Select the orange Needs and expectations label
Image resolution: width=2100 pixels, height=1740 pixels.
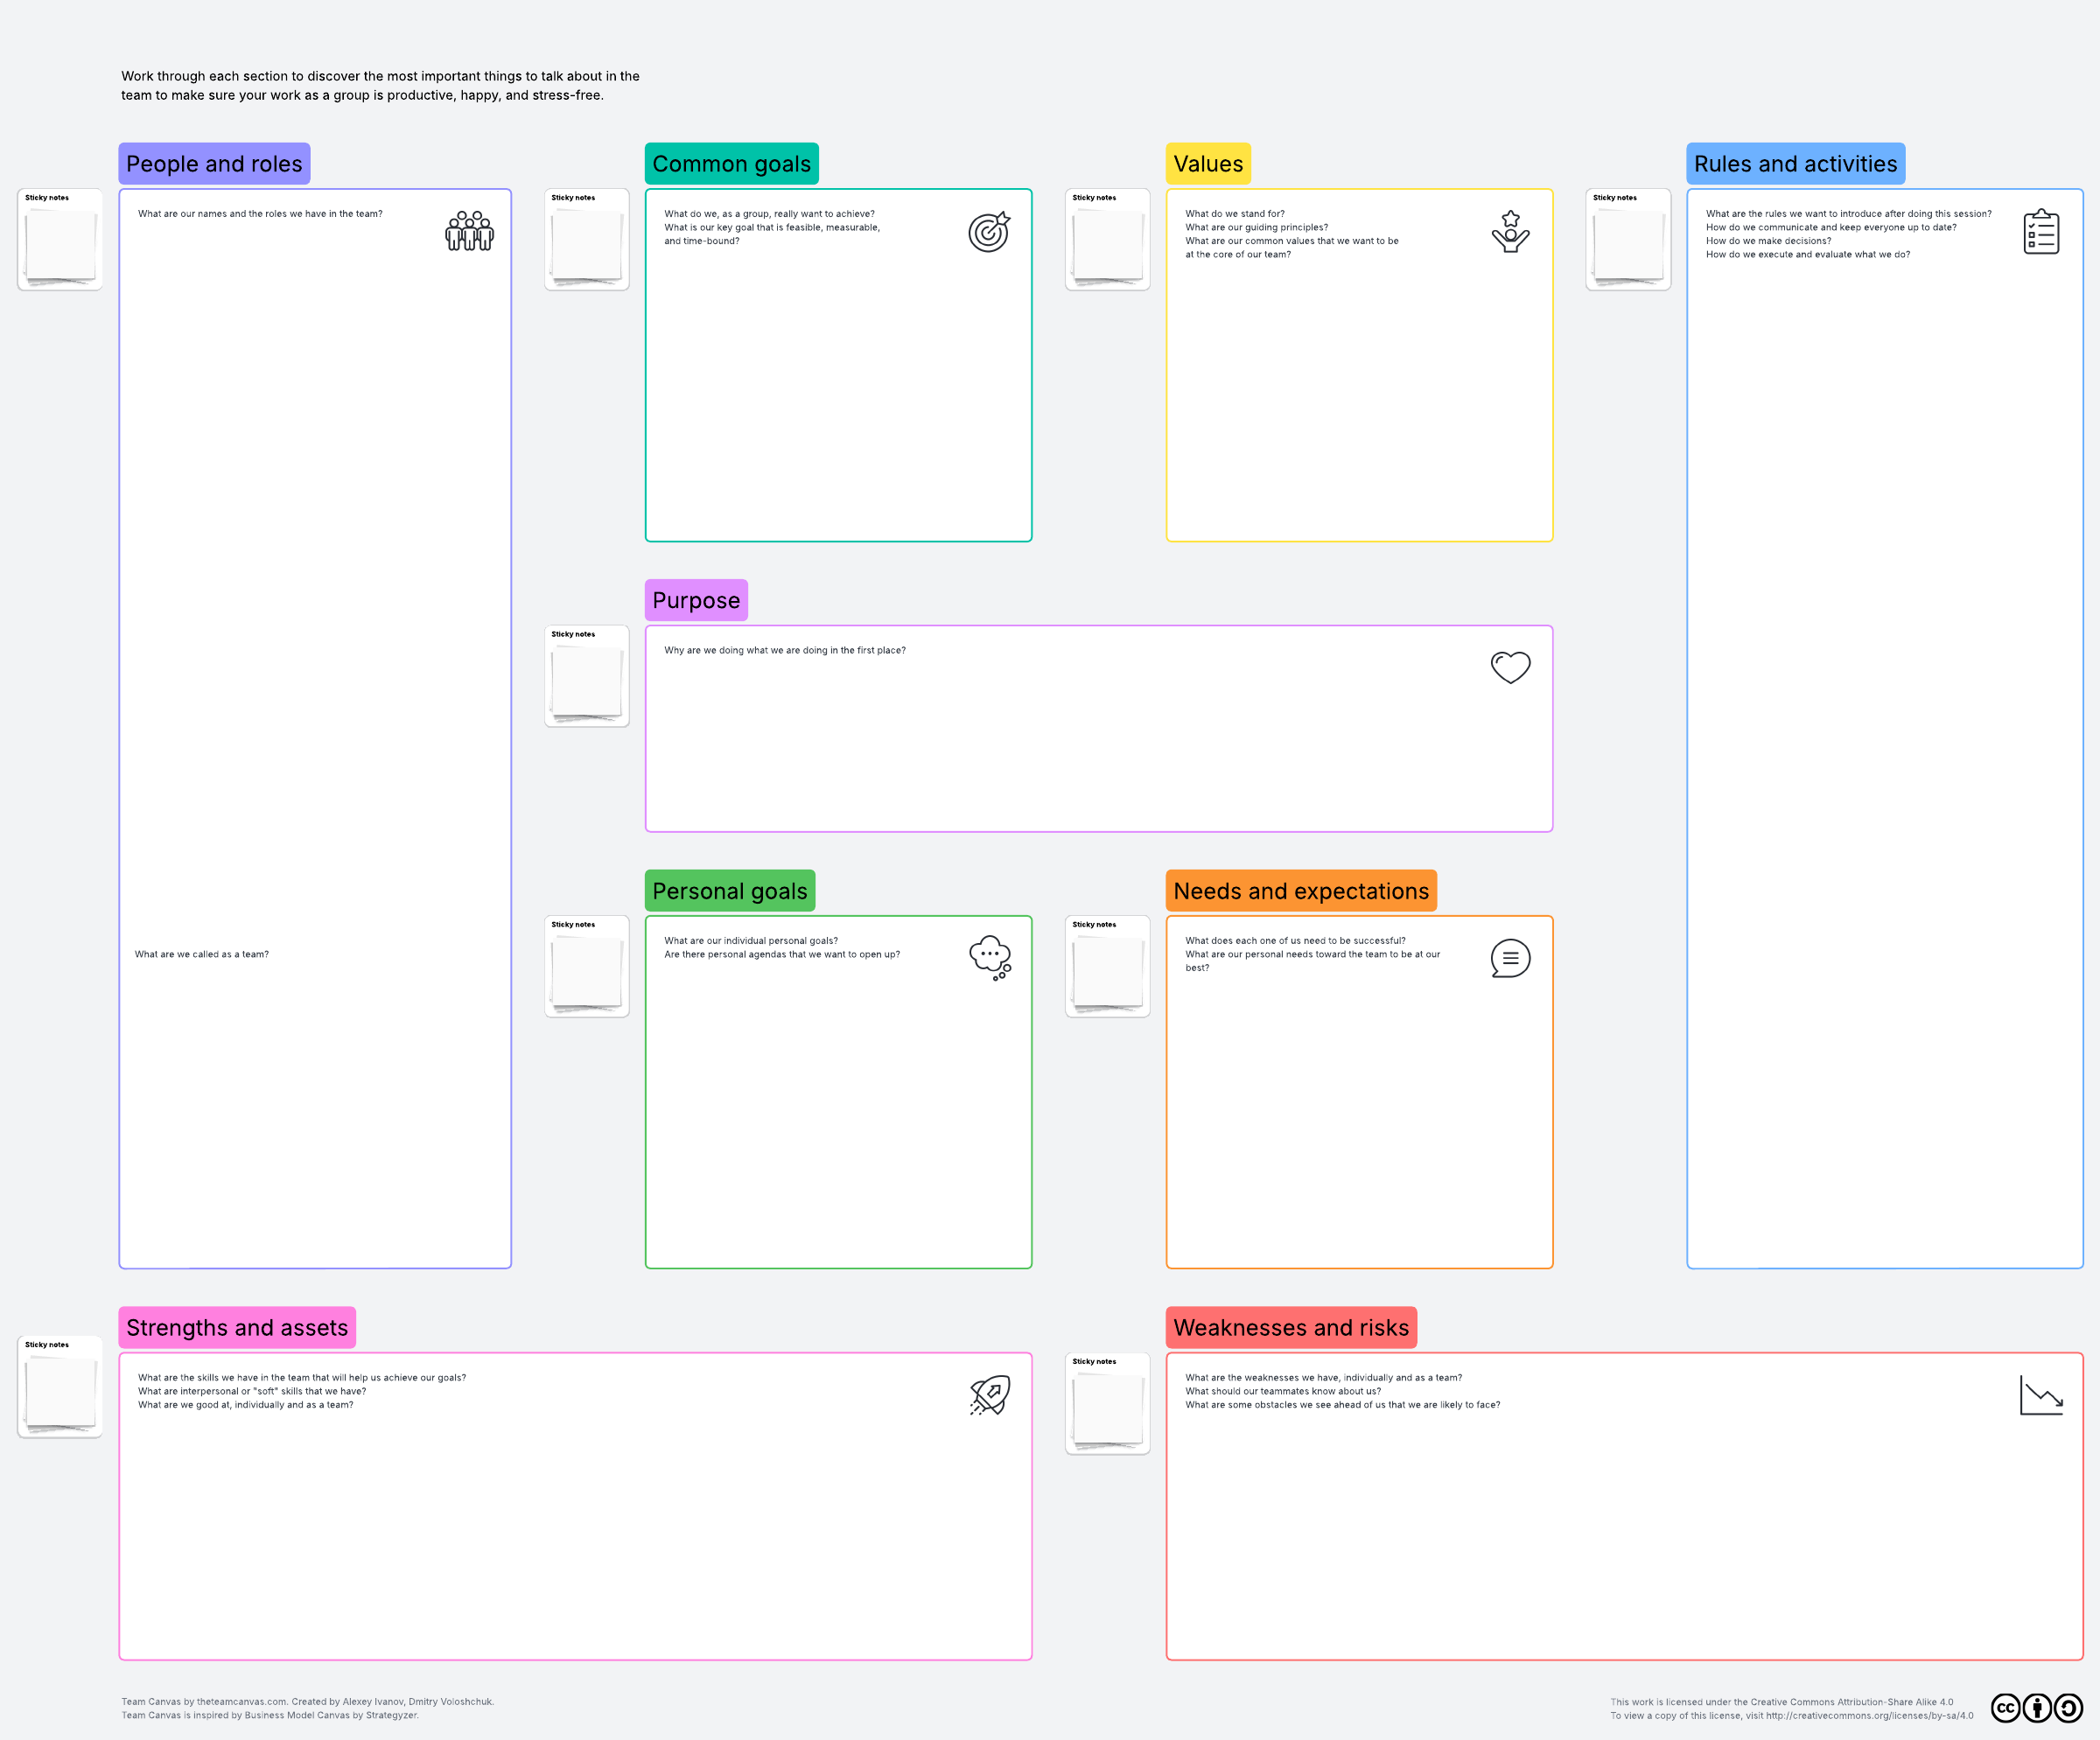1301,891
